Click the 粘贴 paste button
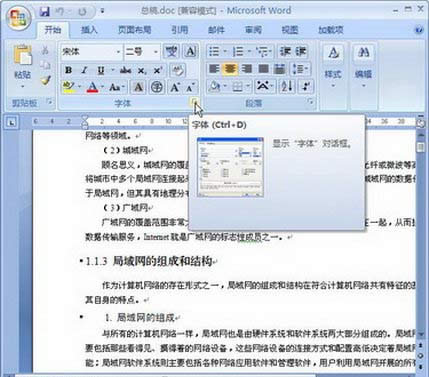Screen dimensions: 429x377 click(23, 61)
